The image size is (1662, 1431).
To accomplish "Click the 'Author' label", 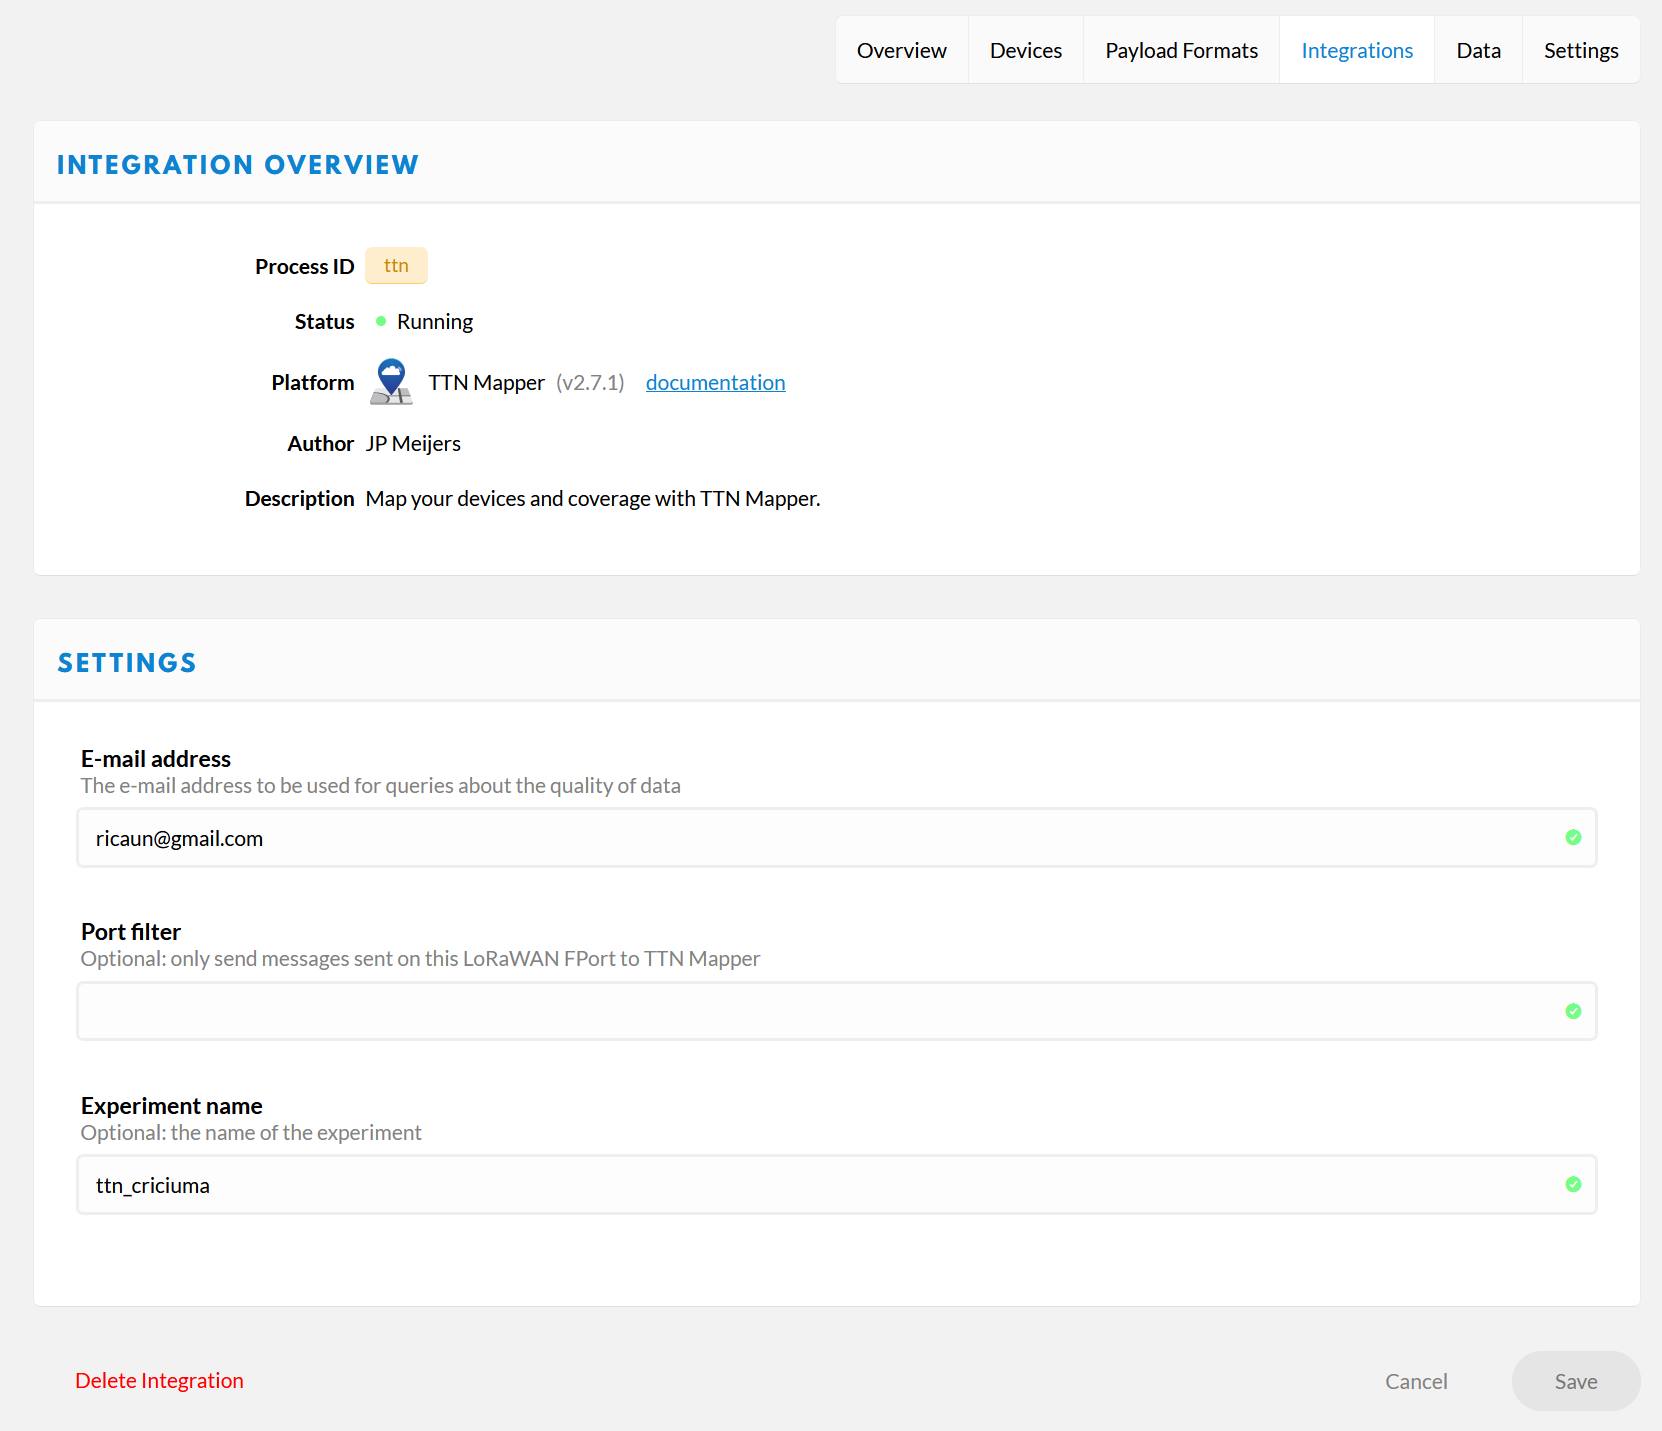I will [320, 443].
